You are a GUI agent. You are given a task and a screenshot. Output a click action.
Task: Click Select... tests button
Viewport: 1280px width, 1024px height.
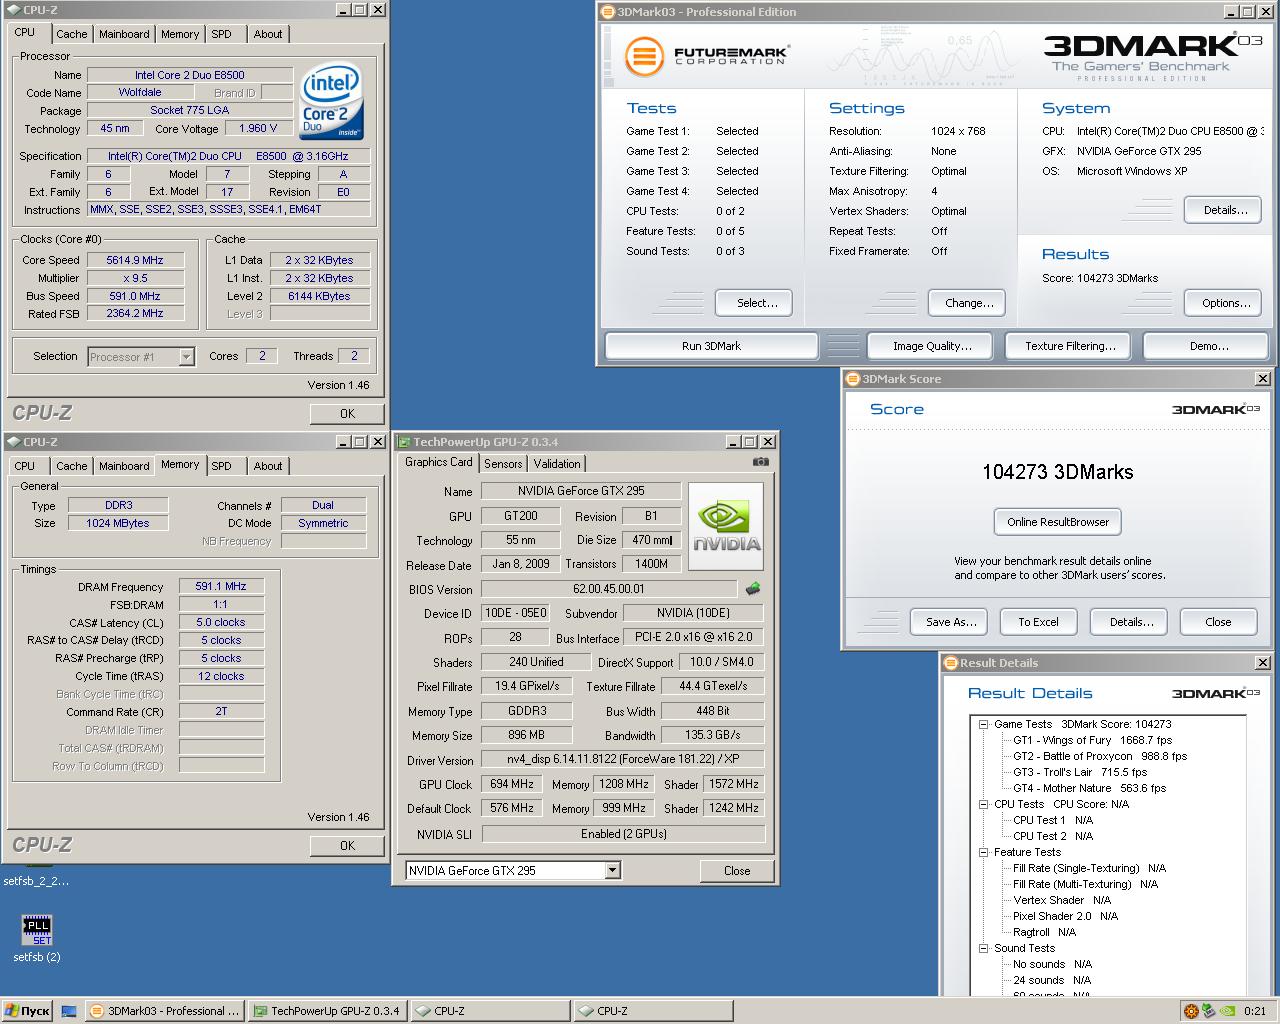[757, 303]
